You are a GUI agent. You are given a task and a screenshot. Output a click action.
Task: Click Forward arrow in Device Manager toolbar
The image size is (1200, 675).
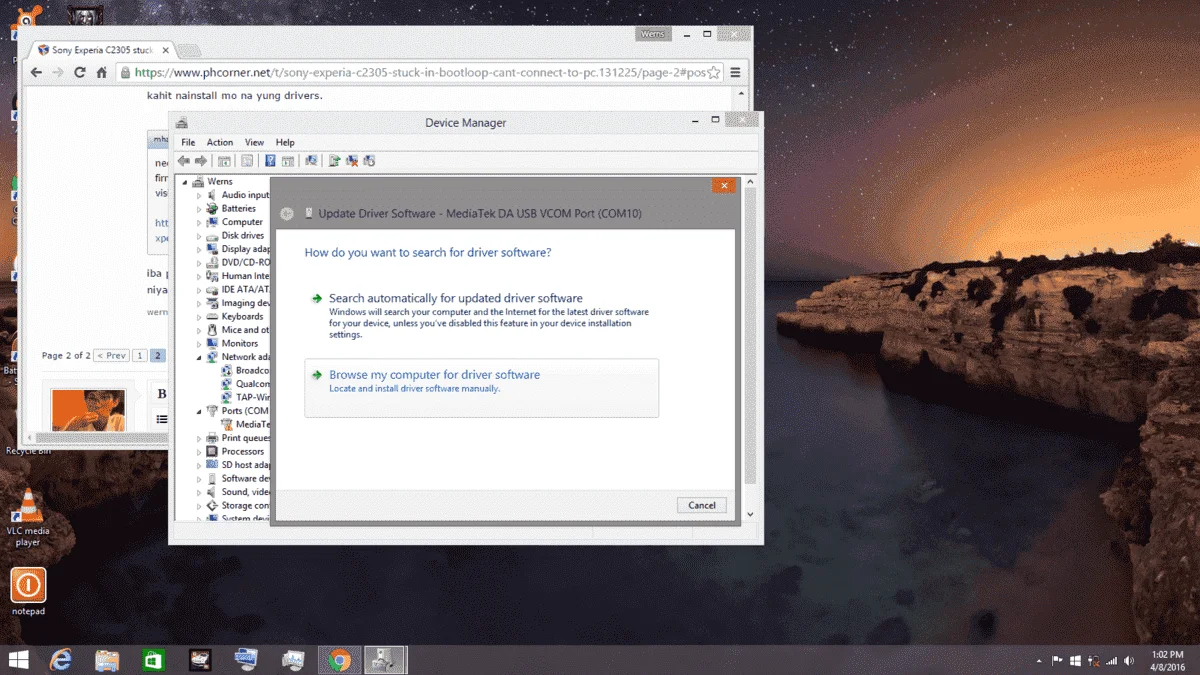tap(201, 161)
